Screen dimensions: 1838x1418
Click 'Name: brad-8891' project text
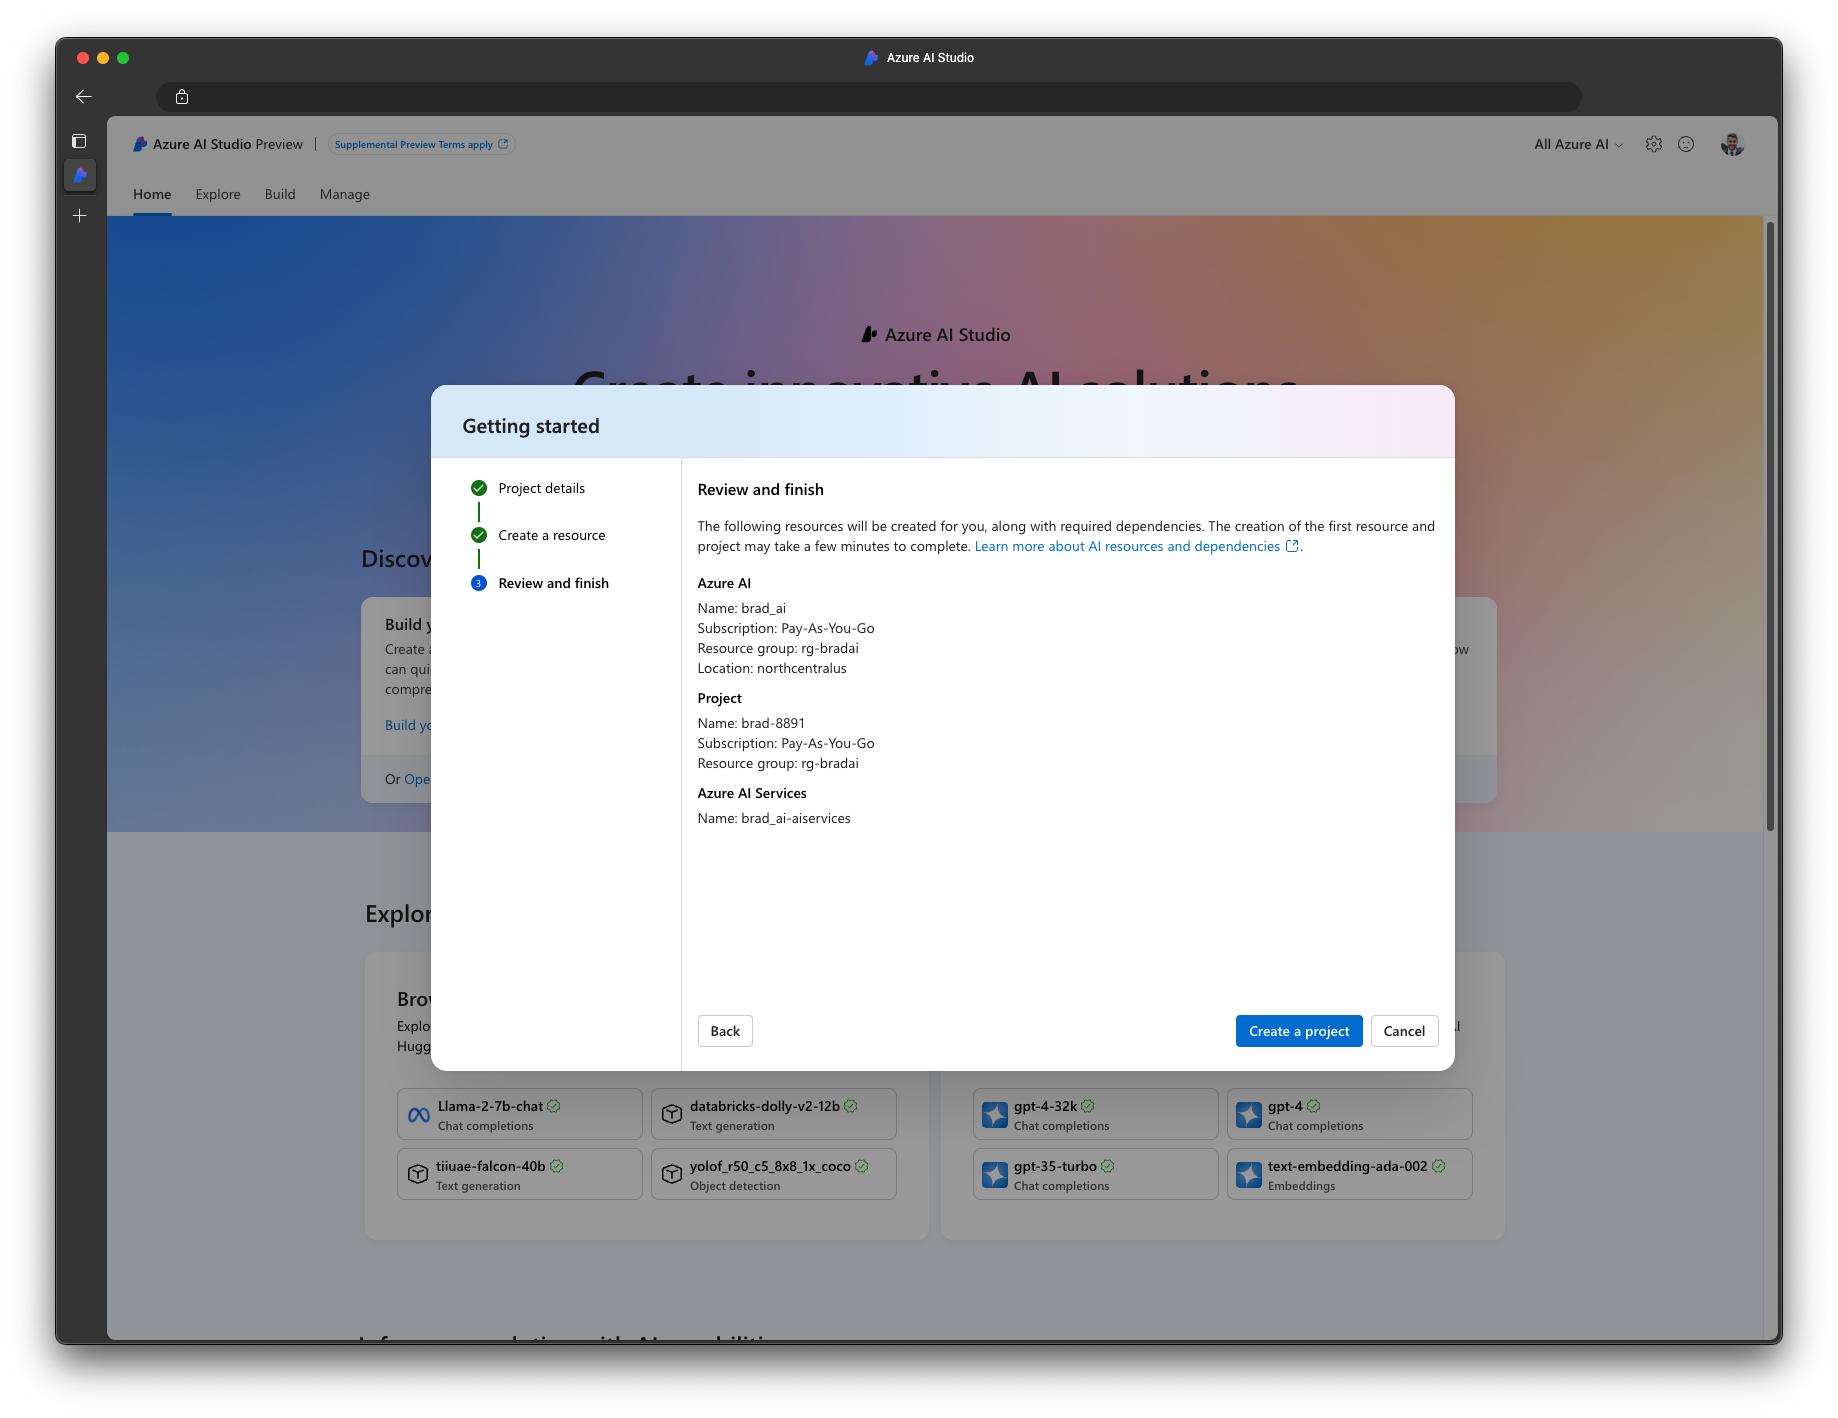point(751,723)
